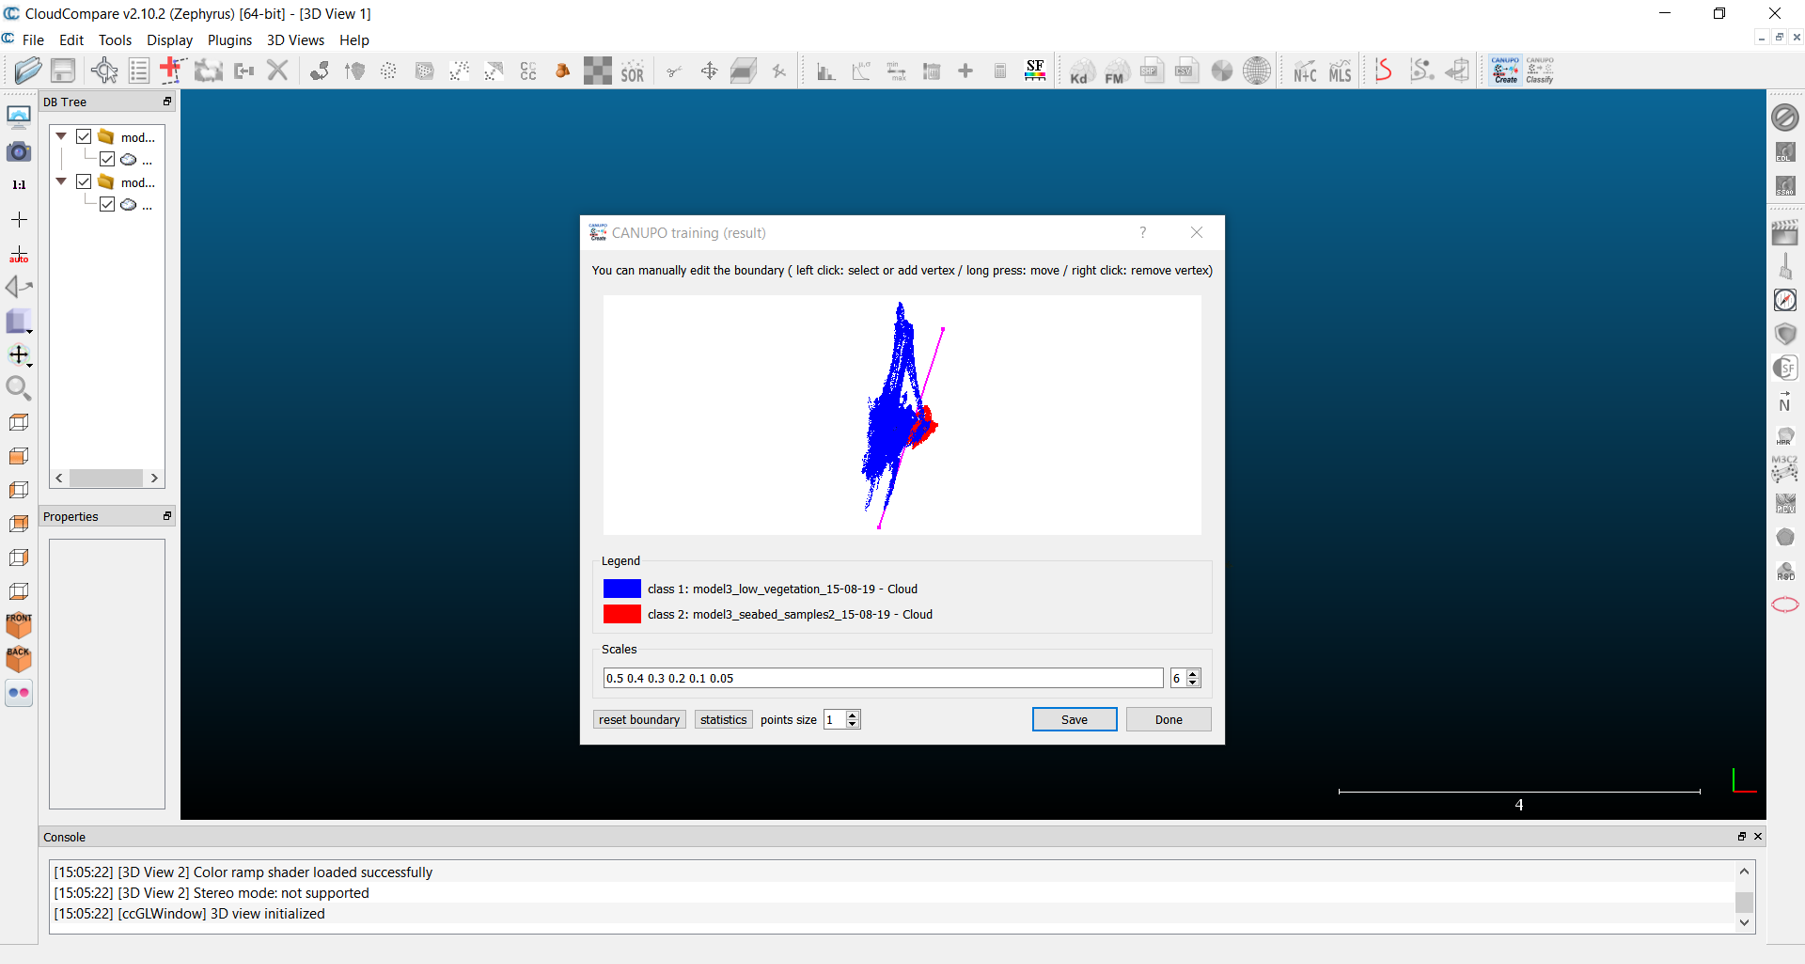Collapse the first DB Tree folder
This screenshot has height=964, width=1805.
pyautogui.click(x=62, y=137)
